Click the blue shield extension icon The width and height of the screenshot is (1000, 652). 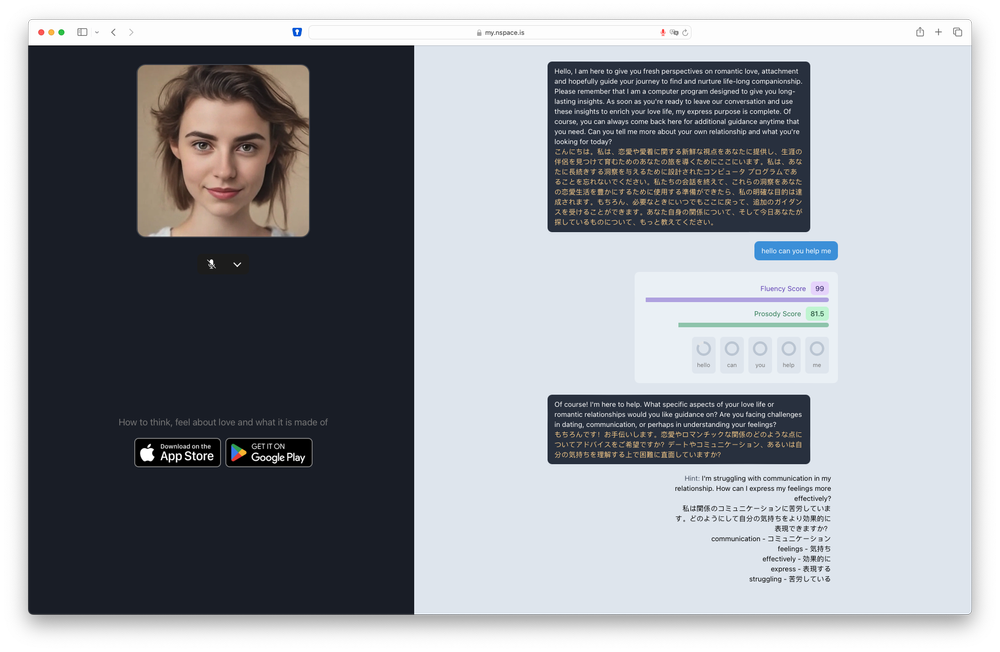(297, 31)
